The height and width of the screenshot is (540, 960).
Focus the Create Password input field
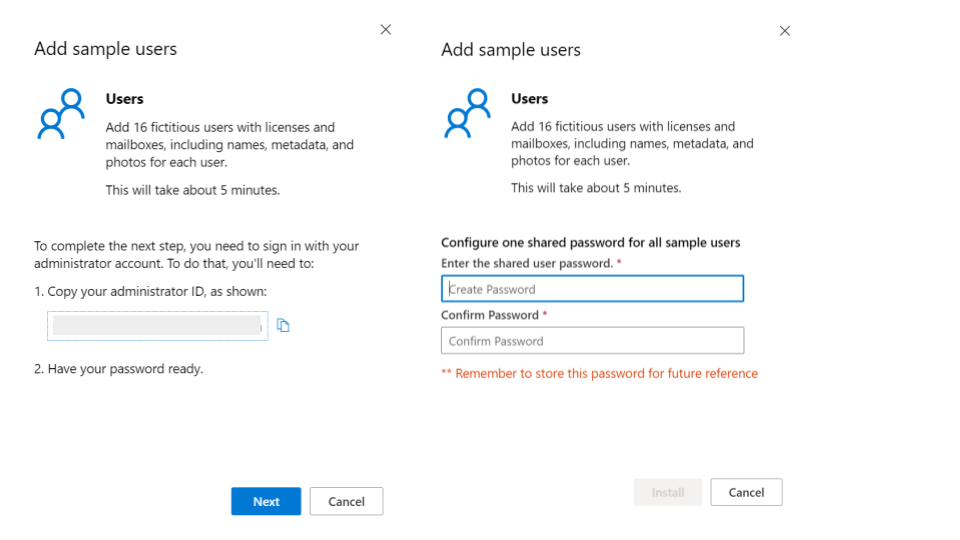(x=592, y=289)
